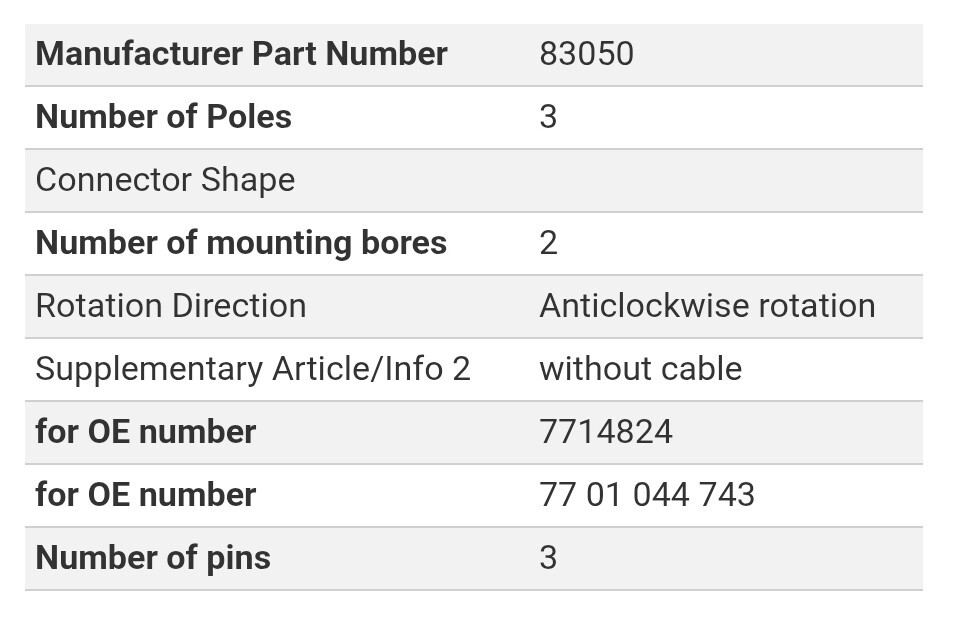The height and width of the screenshot is (619, 953).
Task: Click the Manufacturer Part Number label
Action: (241, 54)
